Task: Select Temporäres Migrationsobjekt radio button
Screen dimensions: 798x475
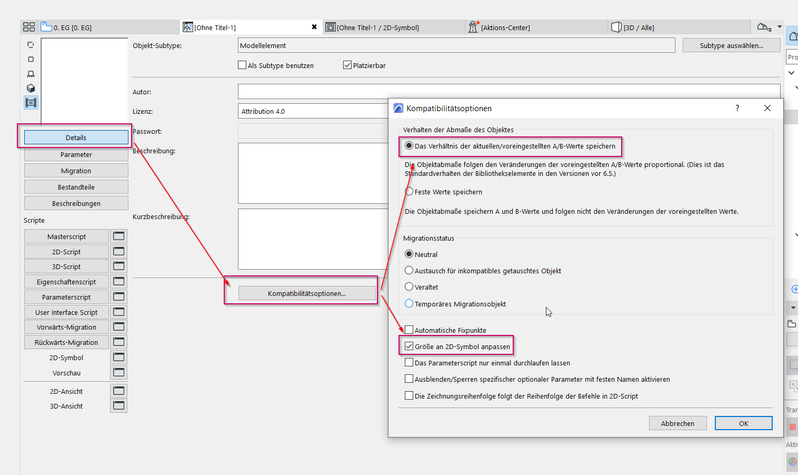Action: pyautogui.click(x=409, y=303)
